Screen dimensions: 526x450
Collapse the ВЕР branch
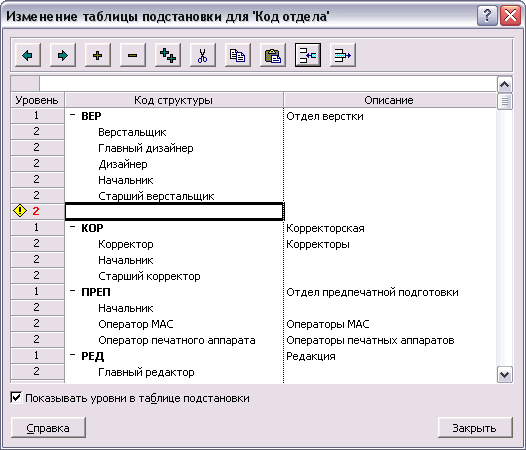[x=72, y=115]
